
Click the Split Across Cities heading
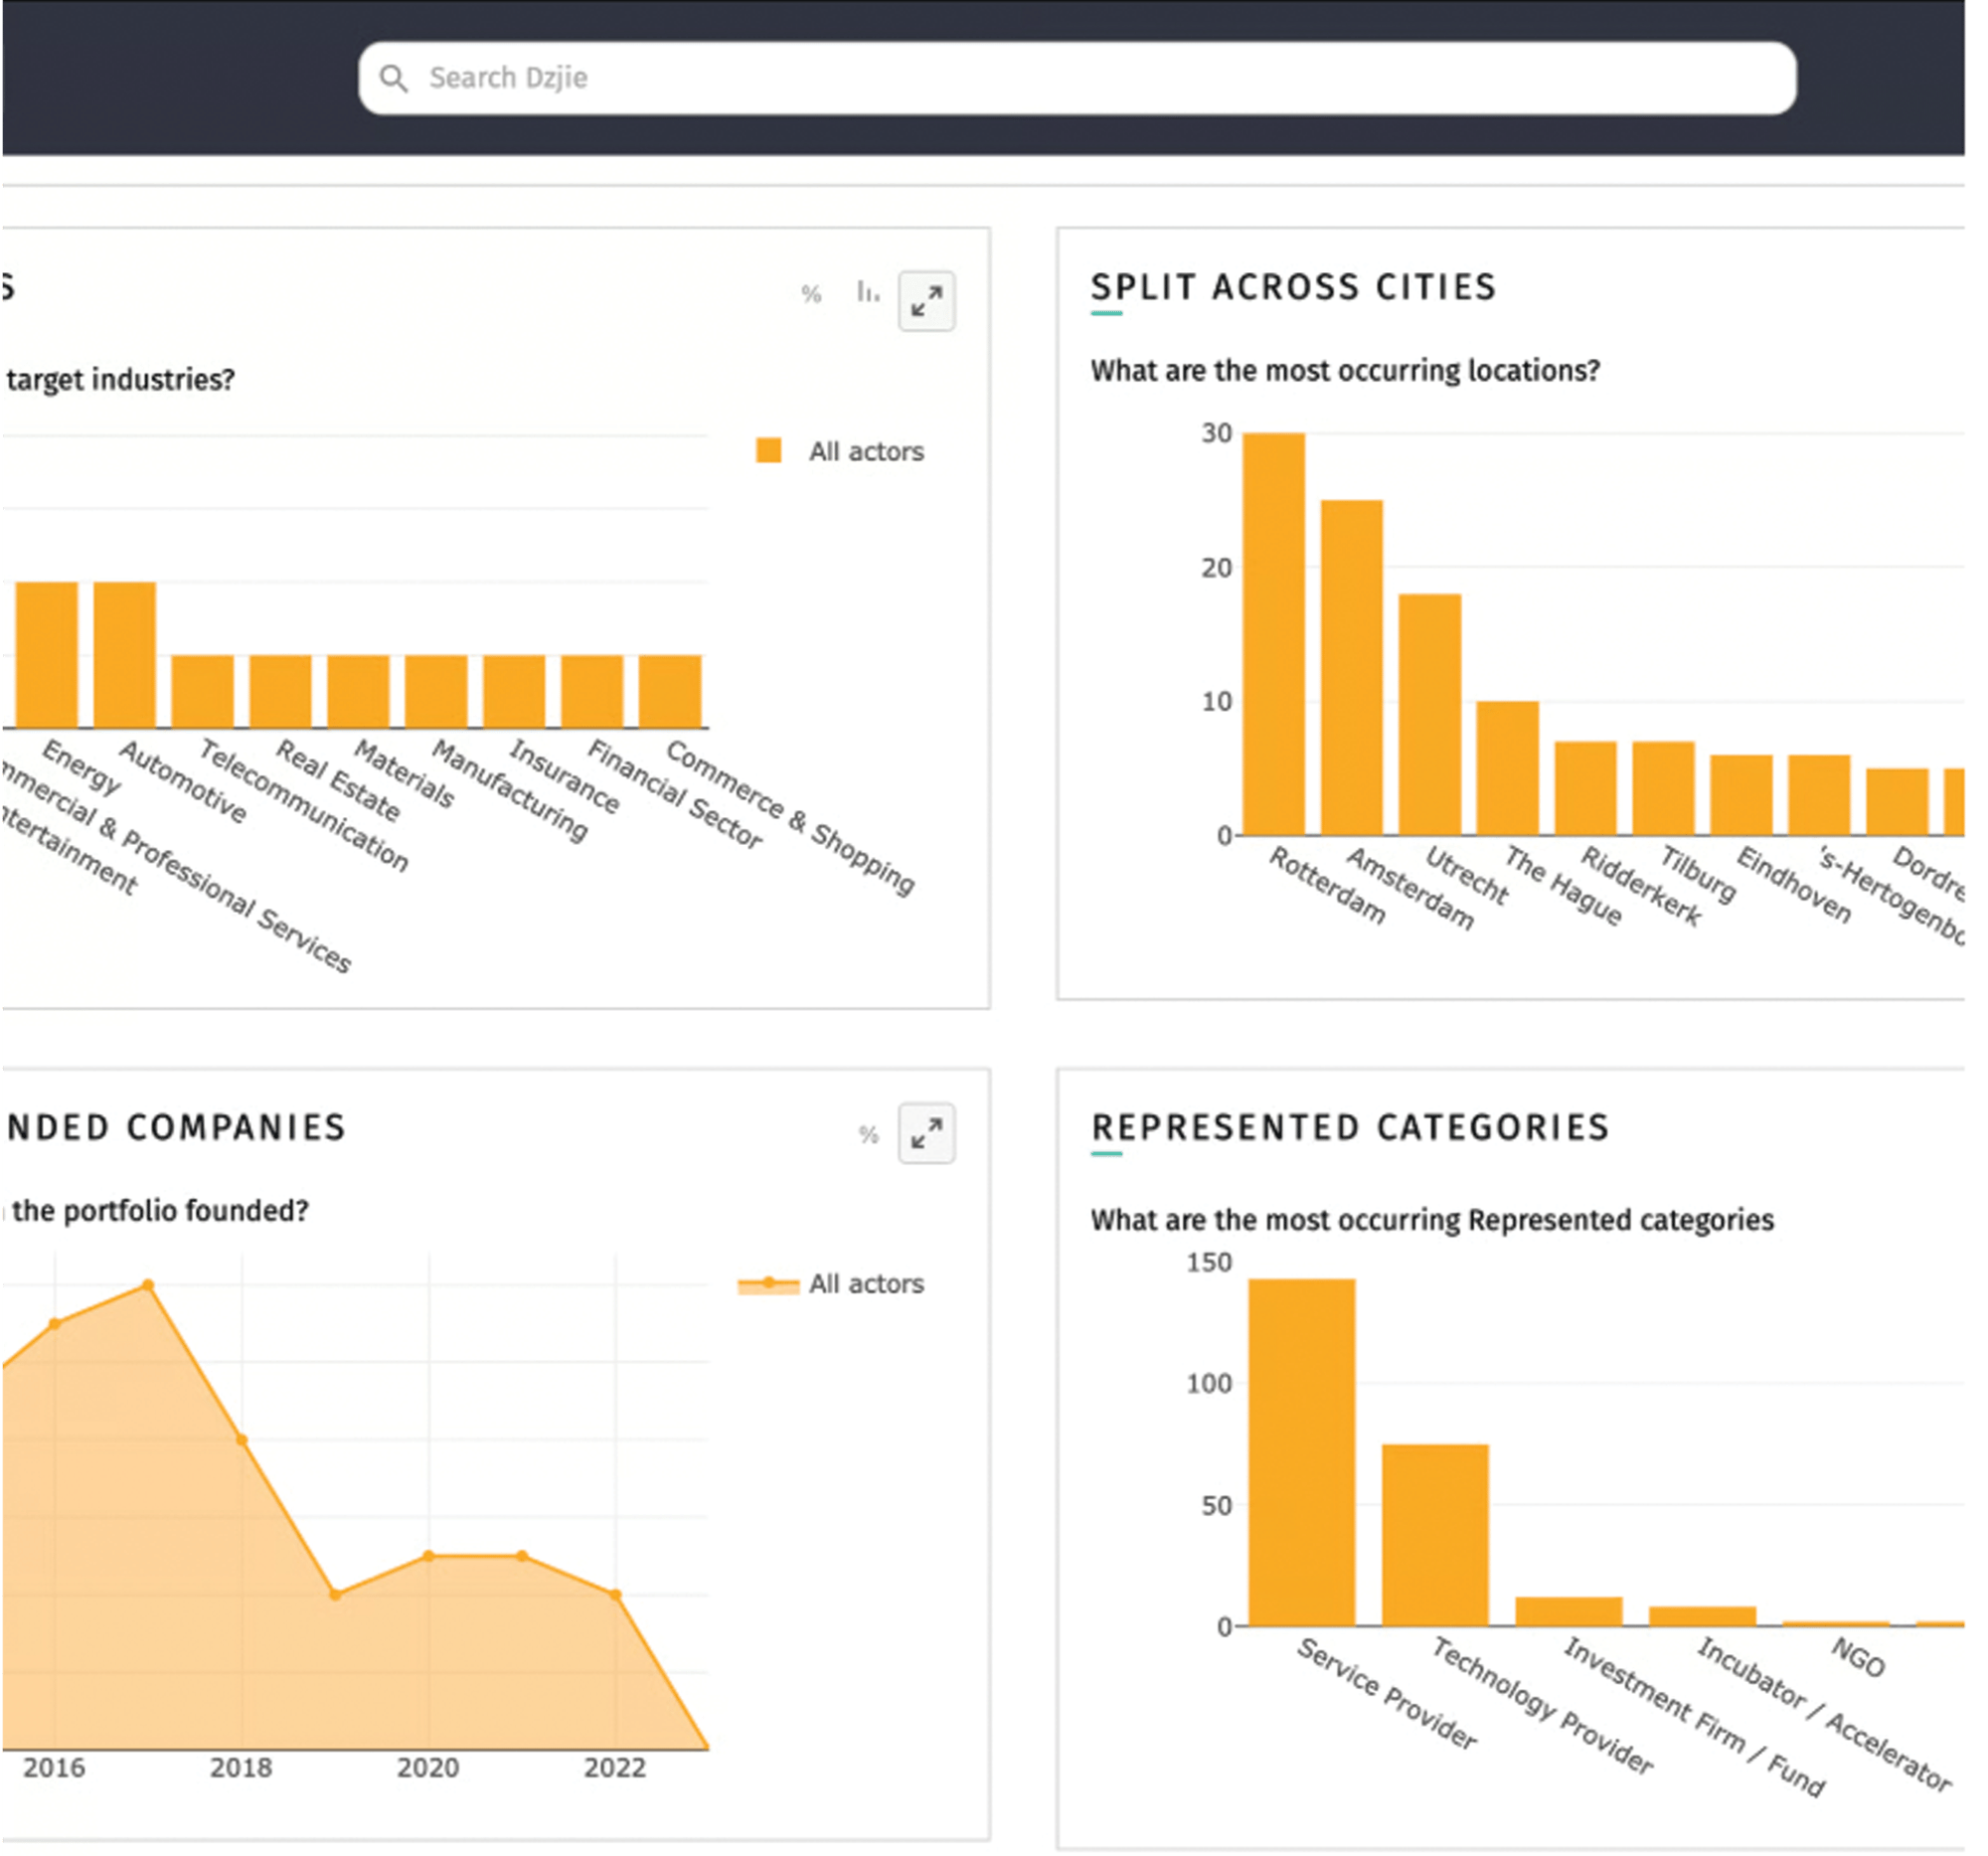(x=1293, y=288)
